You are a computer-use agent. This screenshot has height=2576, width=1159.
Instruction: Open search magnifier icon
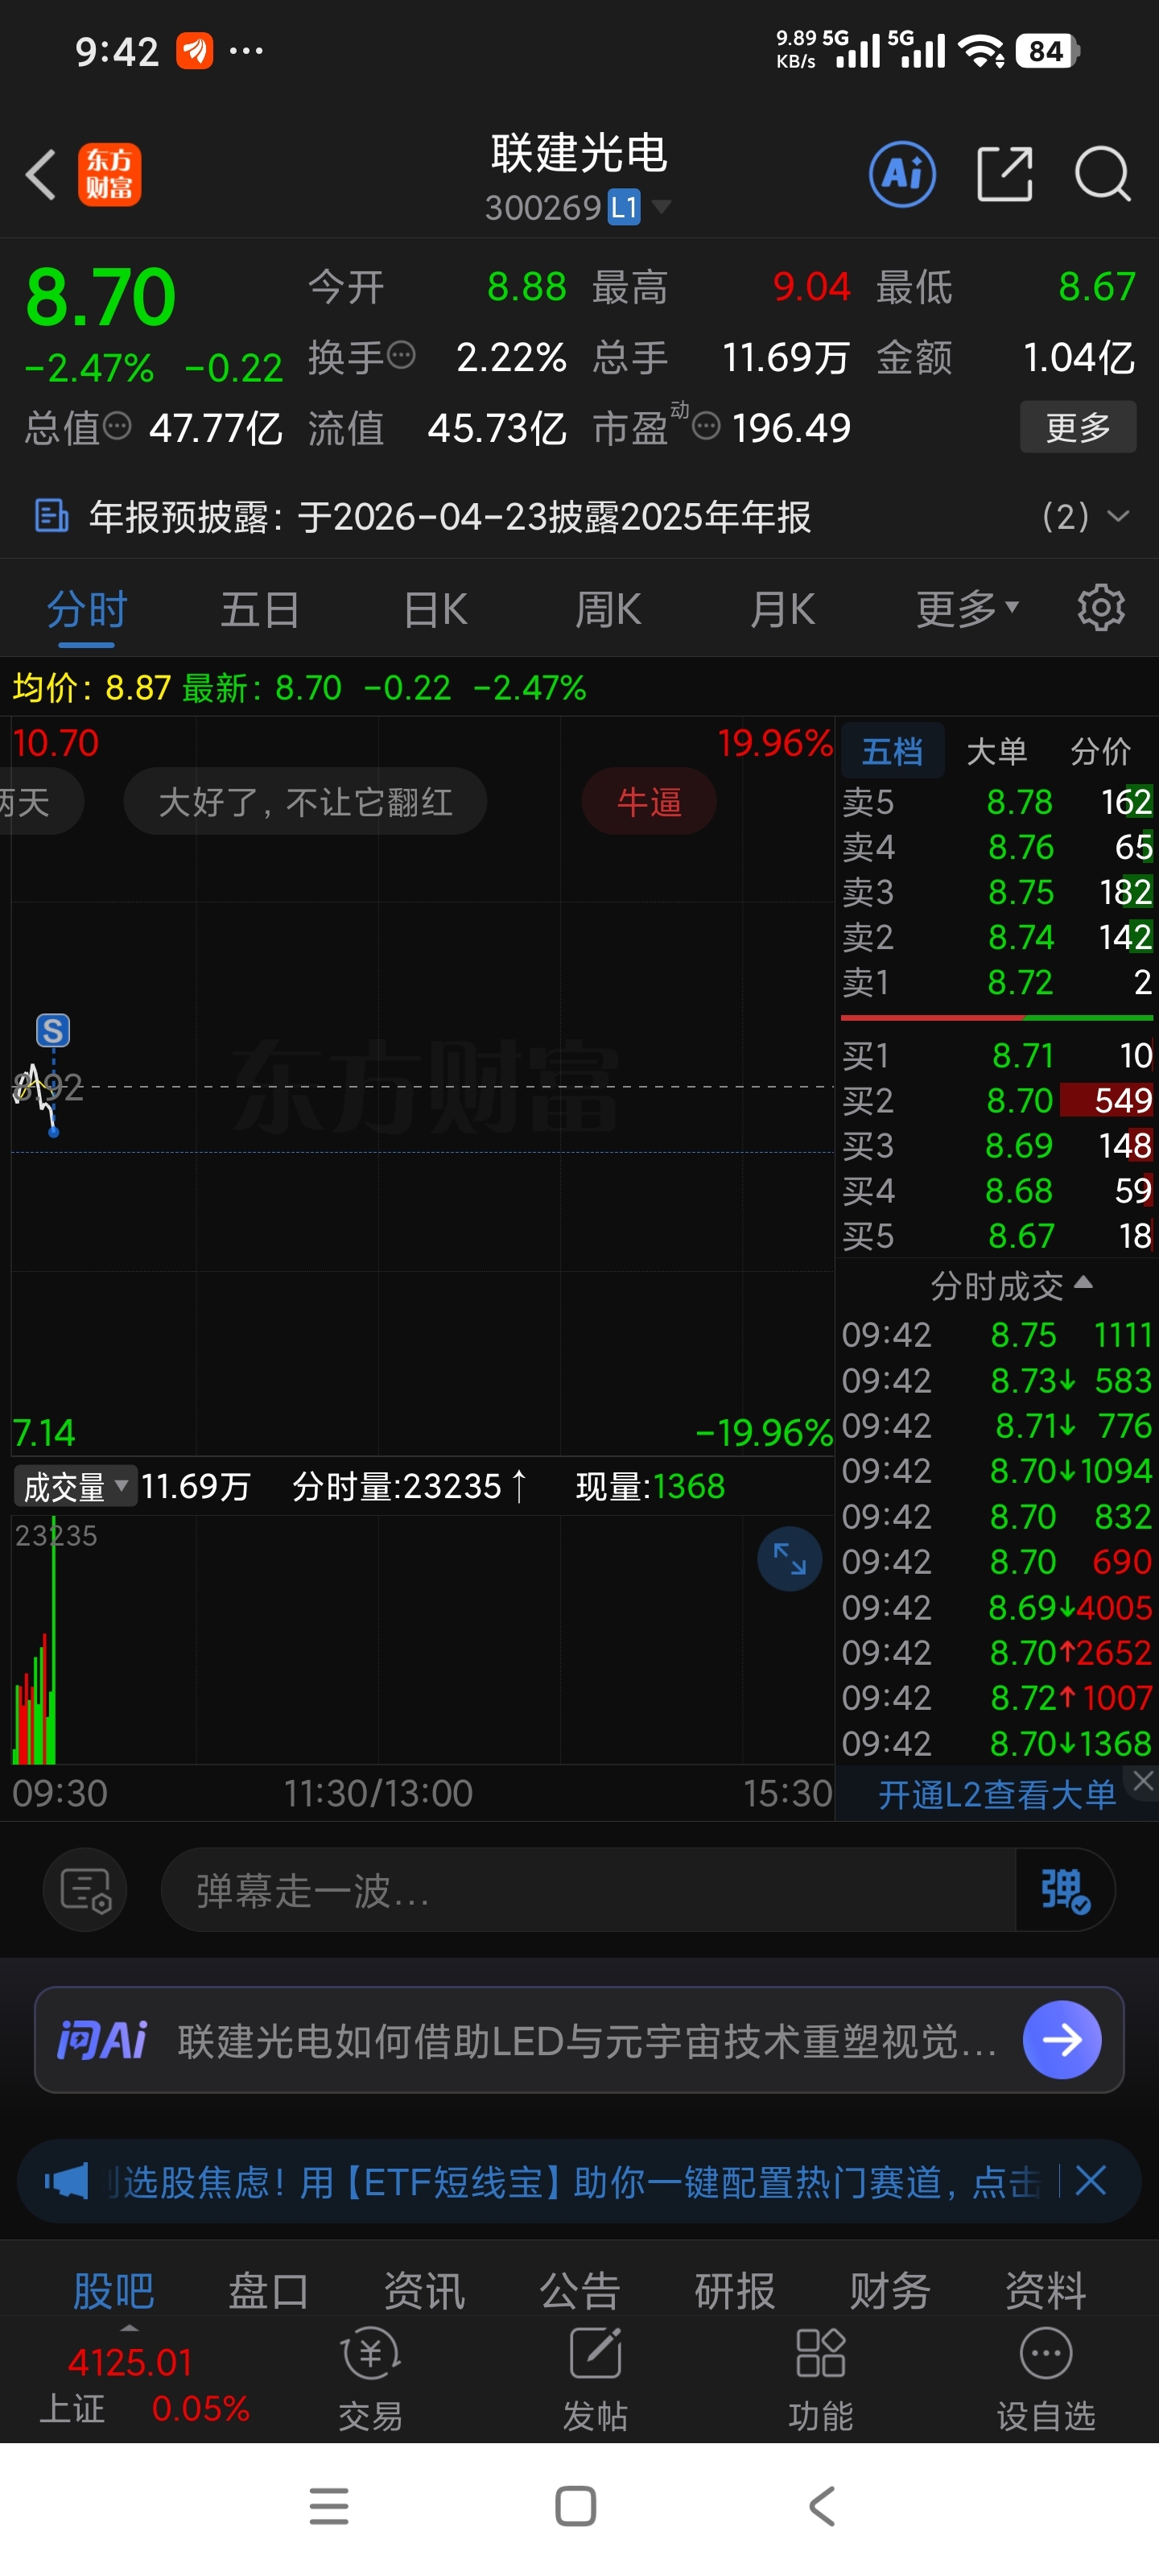point(1101,174)
